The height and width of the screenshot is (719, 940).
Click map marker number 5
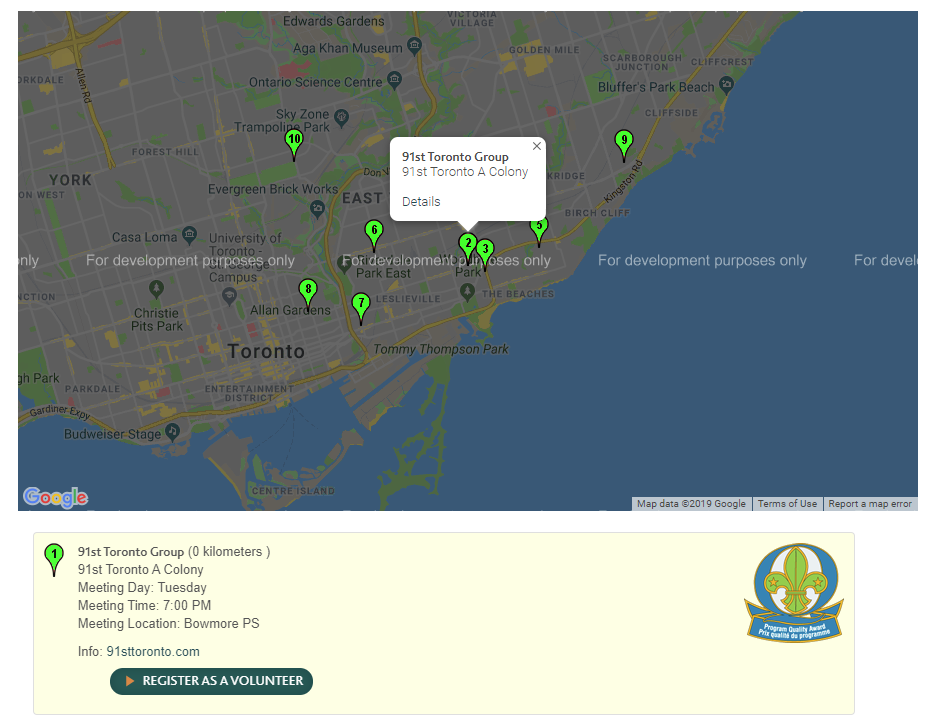pos(539,233)
